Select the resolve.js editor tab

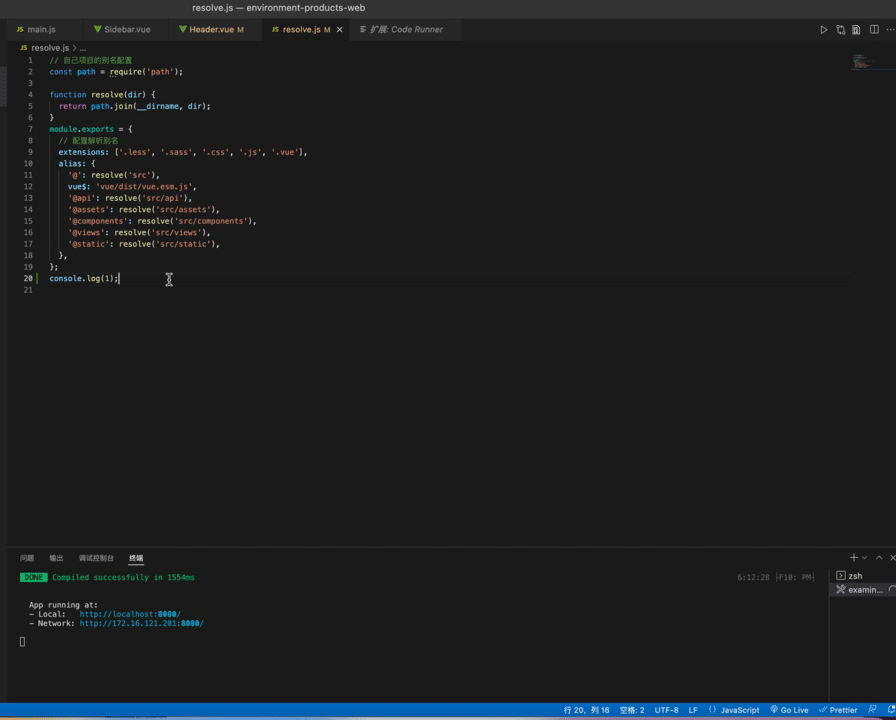(301, 30)
